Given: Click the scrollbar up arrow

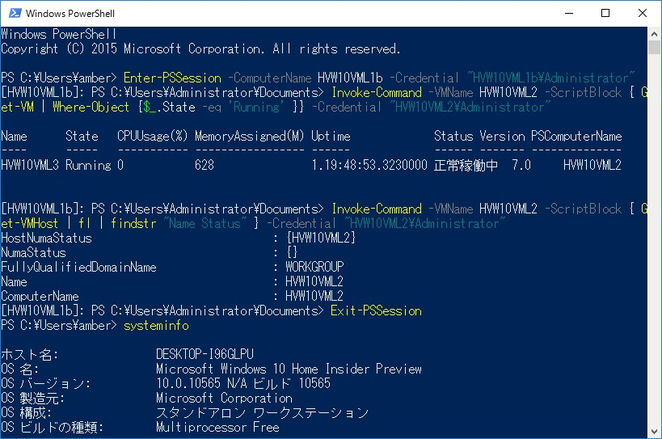Looking at the screenshot, I should pyautogui.click(x=654, y=33).
